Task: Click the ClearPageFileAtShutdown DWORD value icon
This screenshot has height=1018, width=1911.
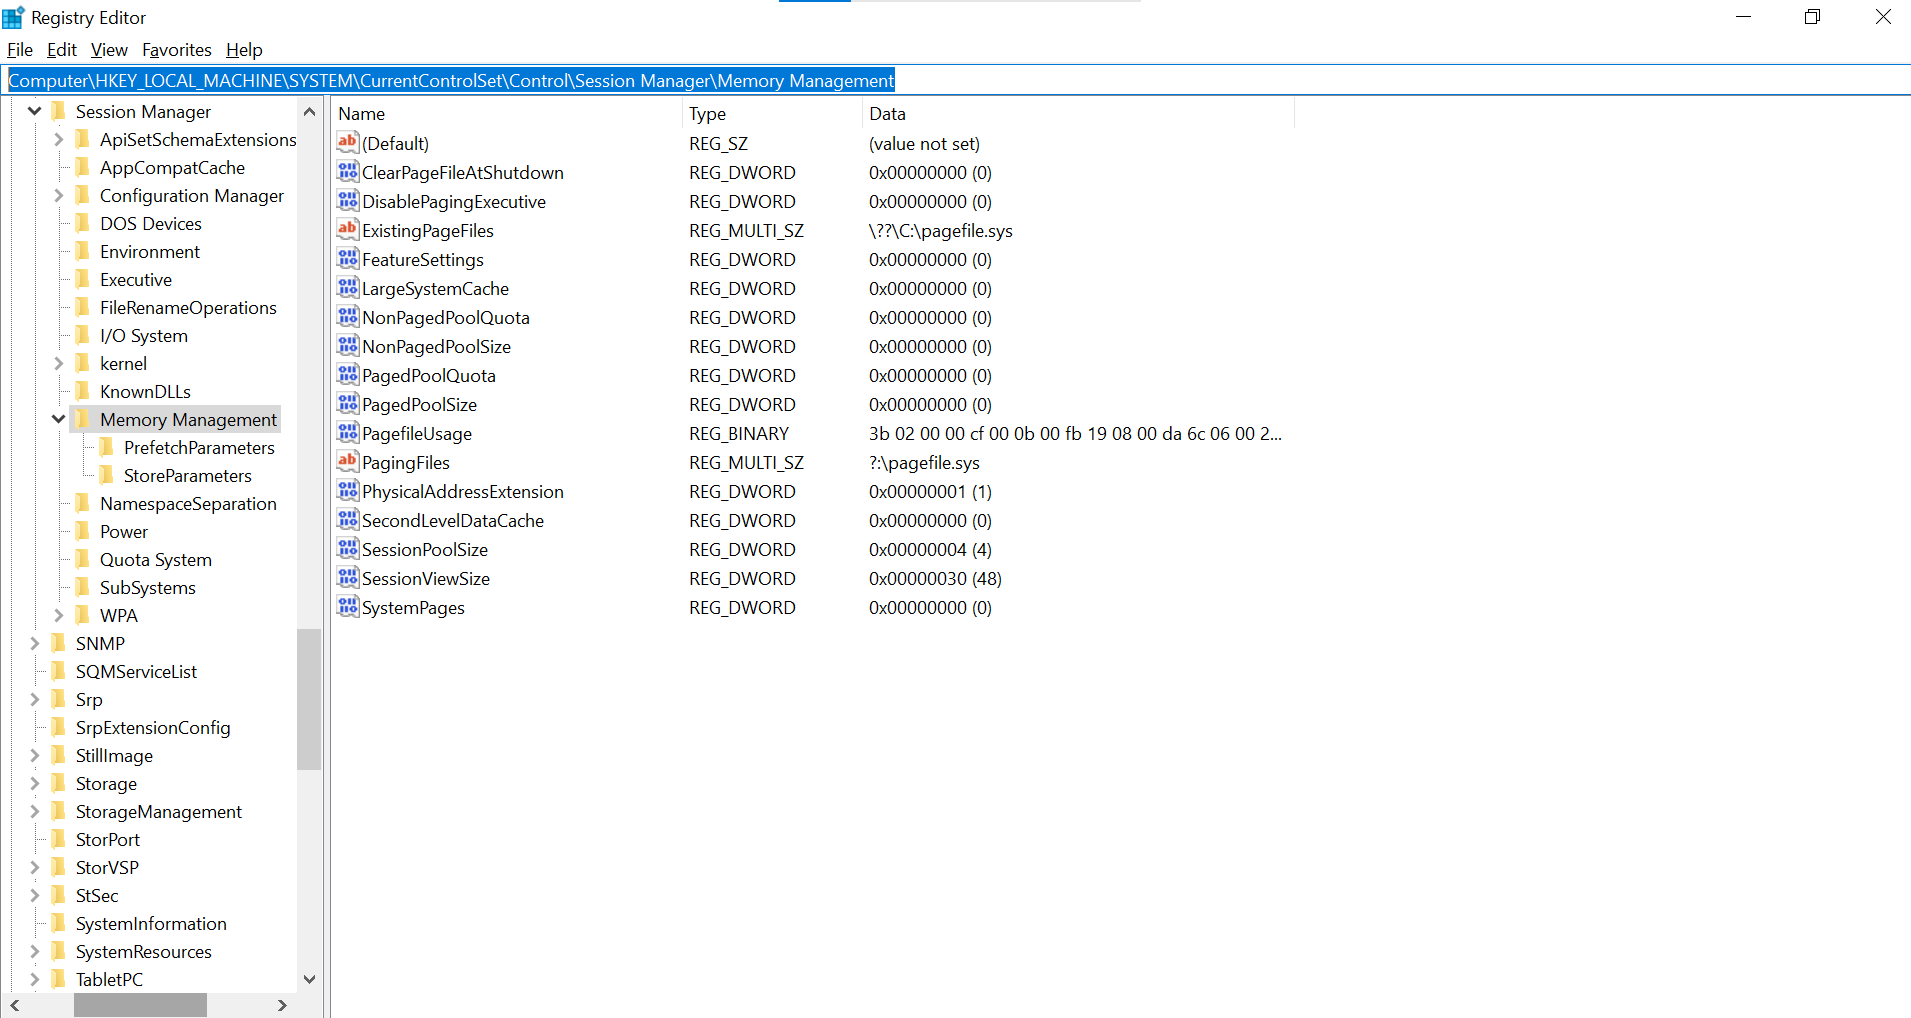Action: (347, 172)
